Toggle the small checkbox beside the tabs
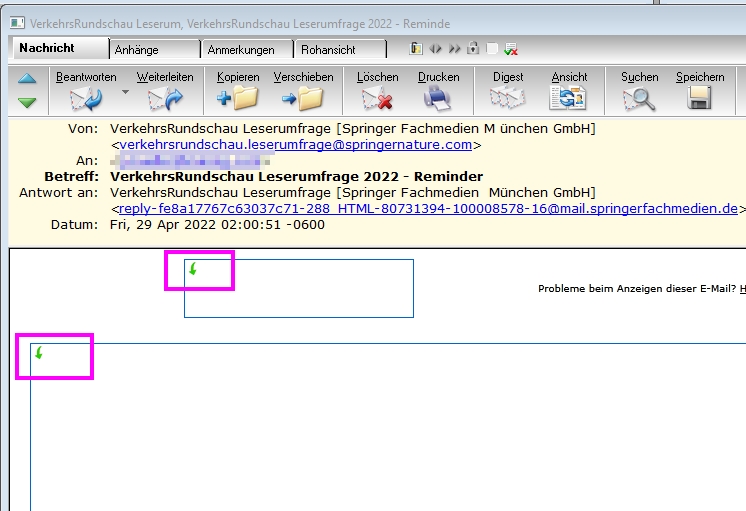The width and height of the screenshot is (746, 511). click(492, 49)
